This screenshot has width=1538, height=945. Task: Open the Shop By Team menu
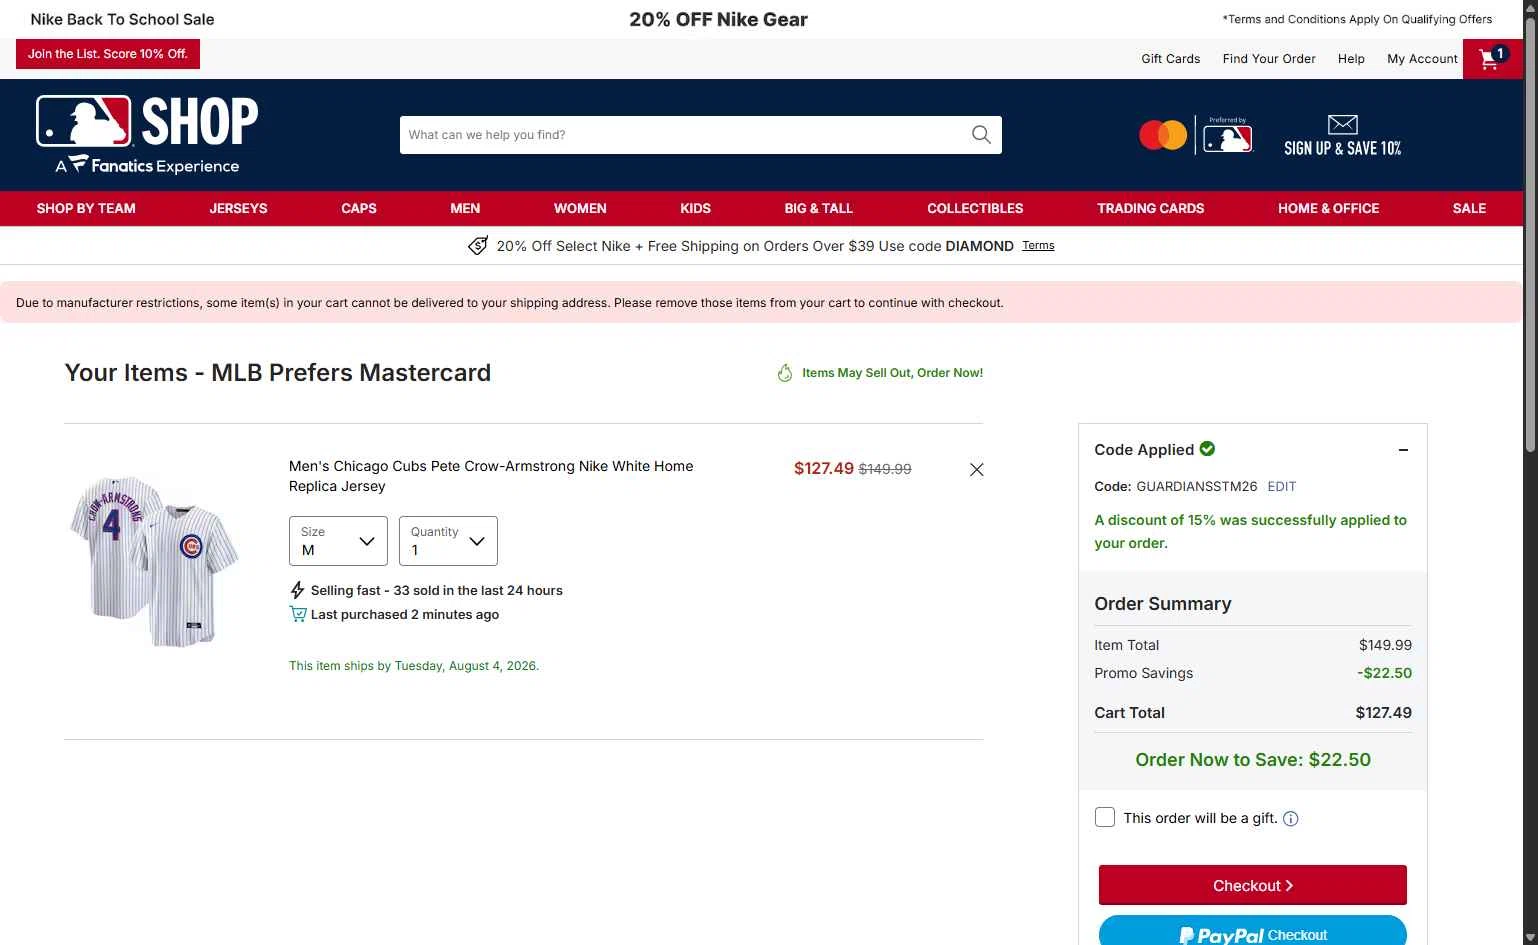(86, 208)
